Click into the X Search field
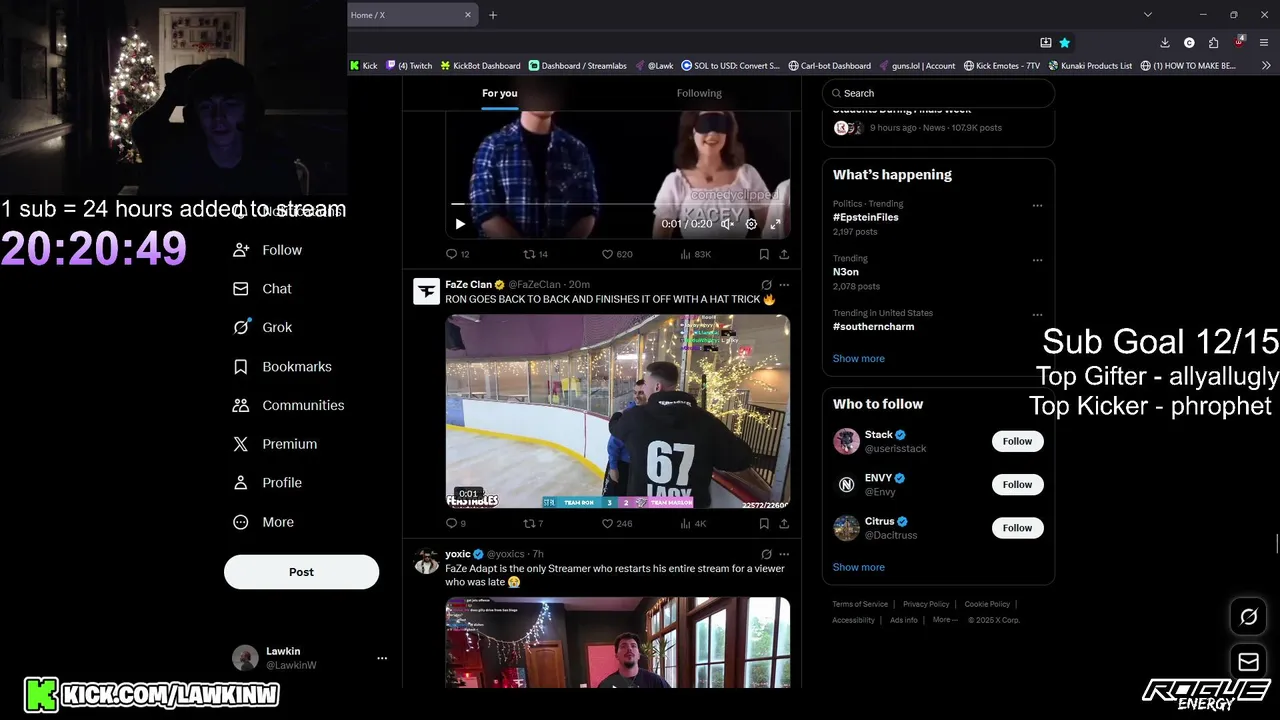Viewport: 1280px width, 720px height. click(938, 93)
